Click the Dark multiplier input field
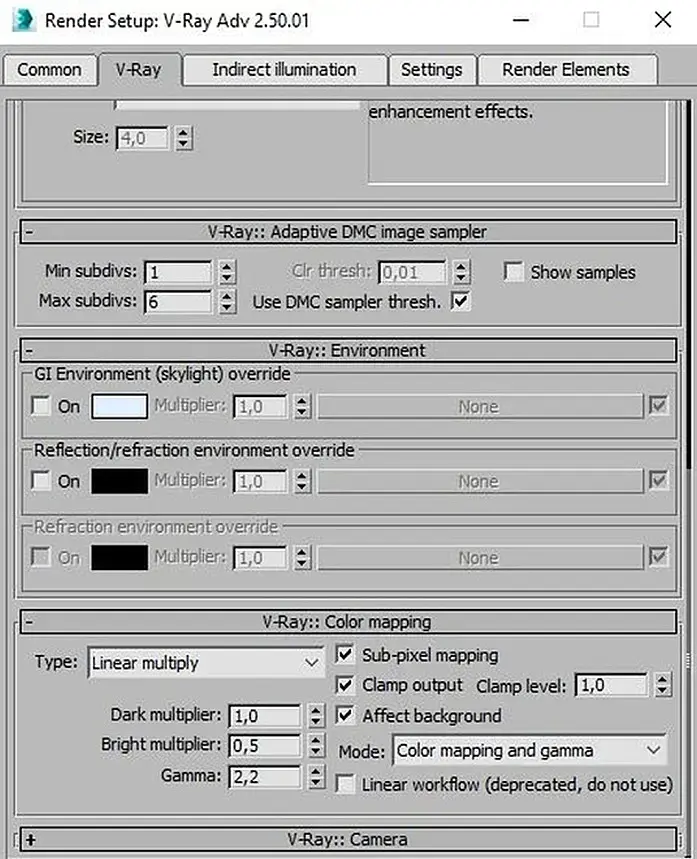Image resolution: width=697 pixels, height=859 pixels. 265,715
